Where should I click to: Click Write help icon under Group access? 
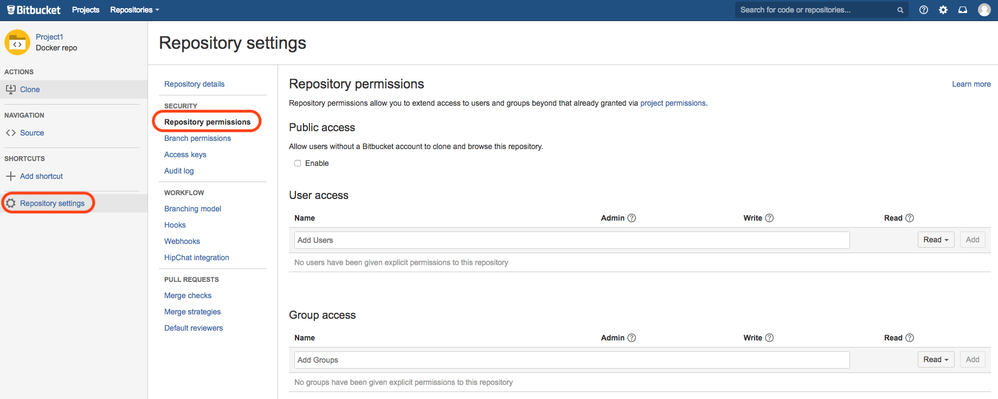pyautogui.click(x=769, y=338)
